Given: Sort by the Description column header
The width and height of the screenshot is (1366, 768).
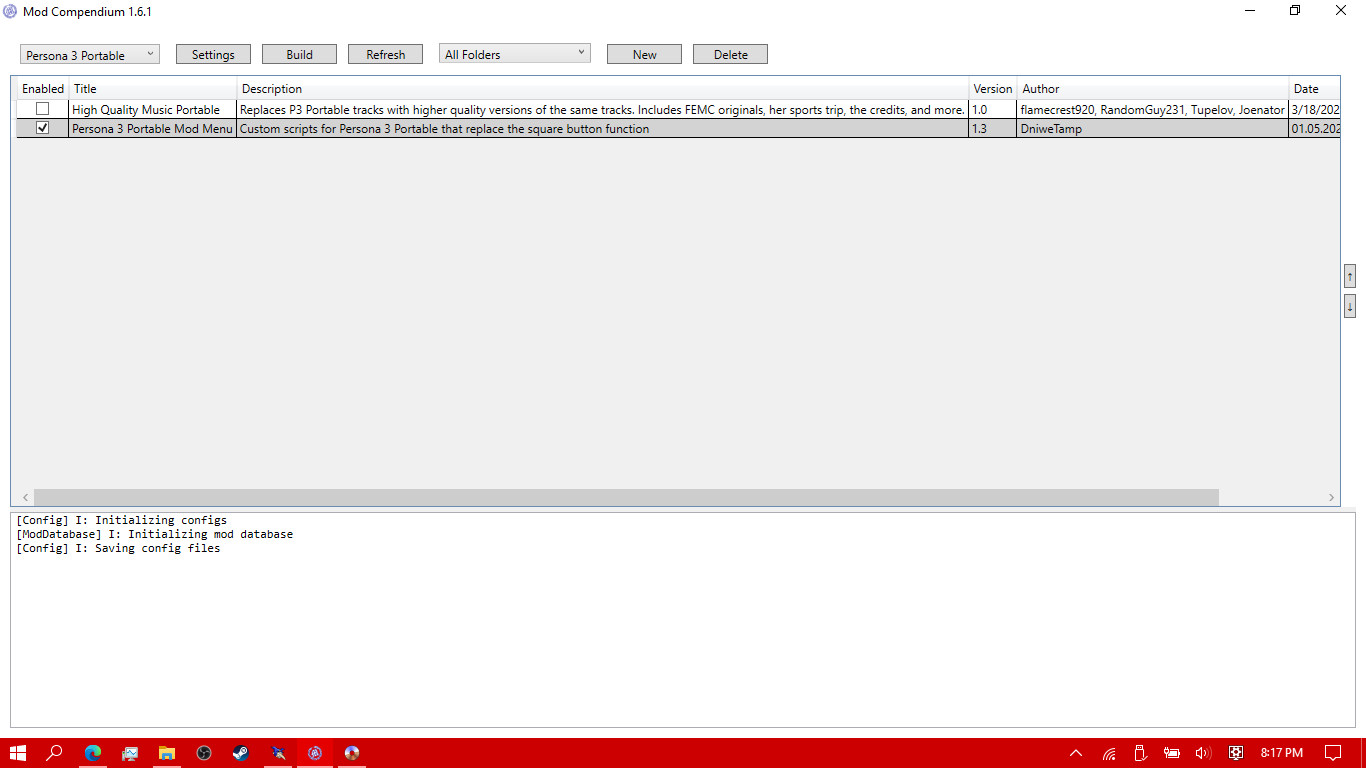Looking at the screenshot, I should pyautogui.click(x=603, y=89).
